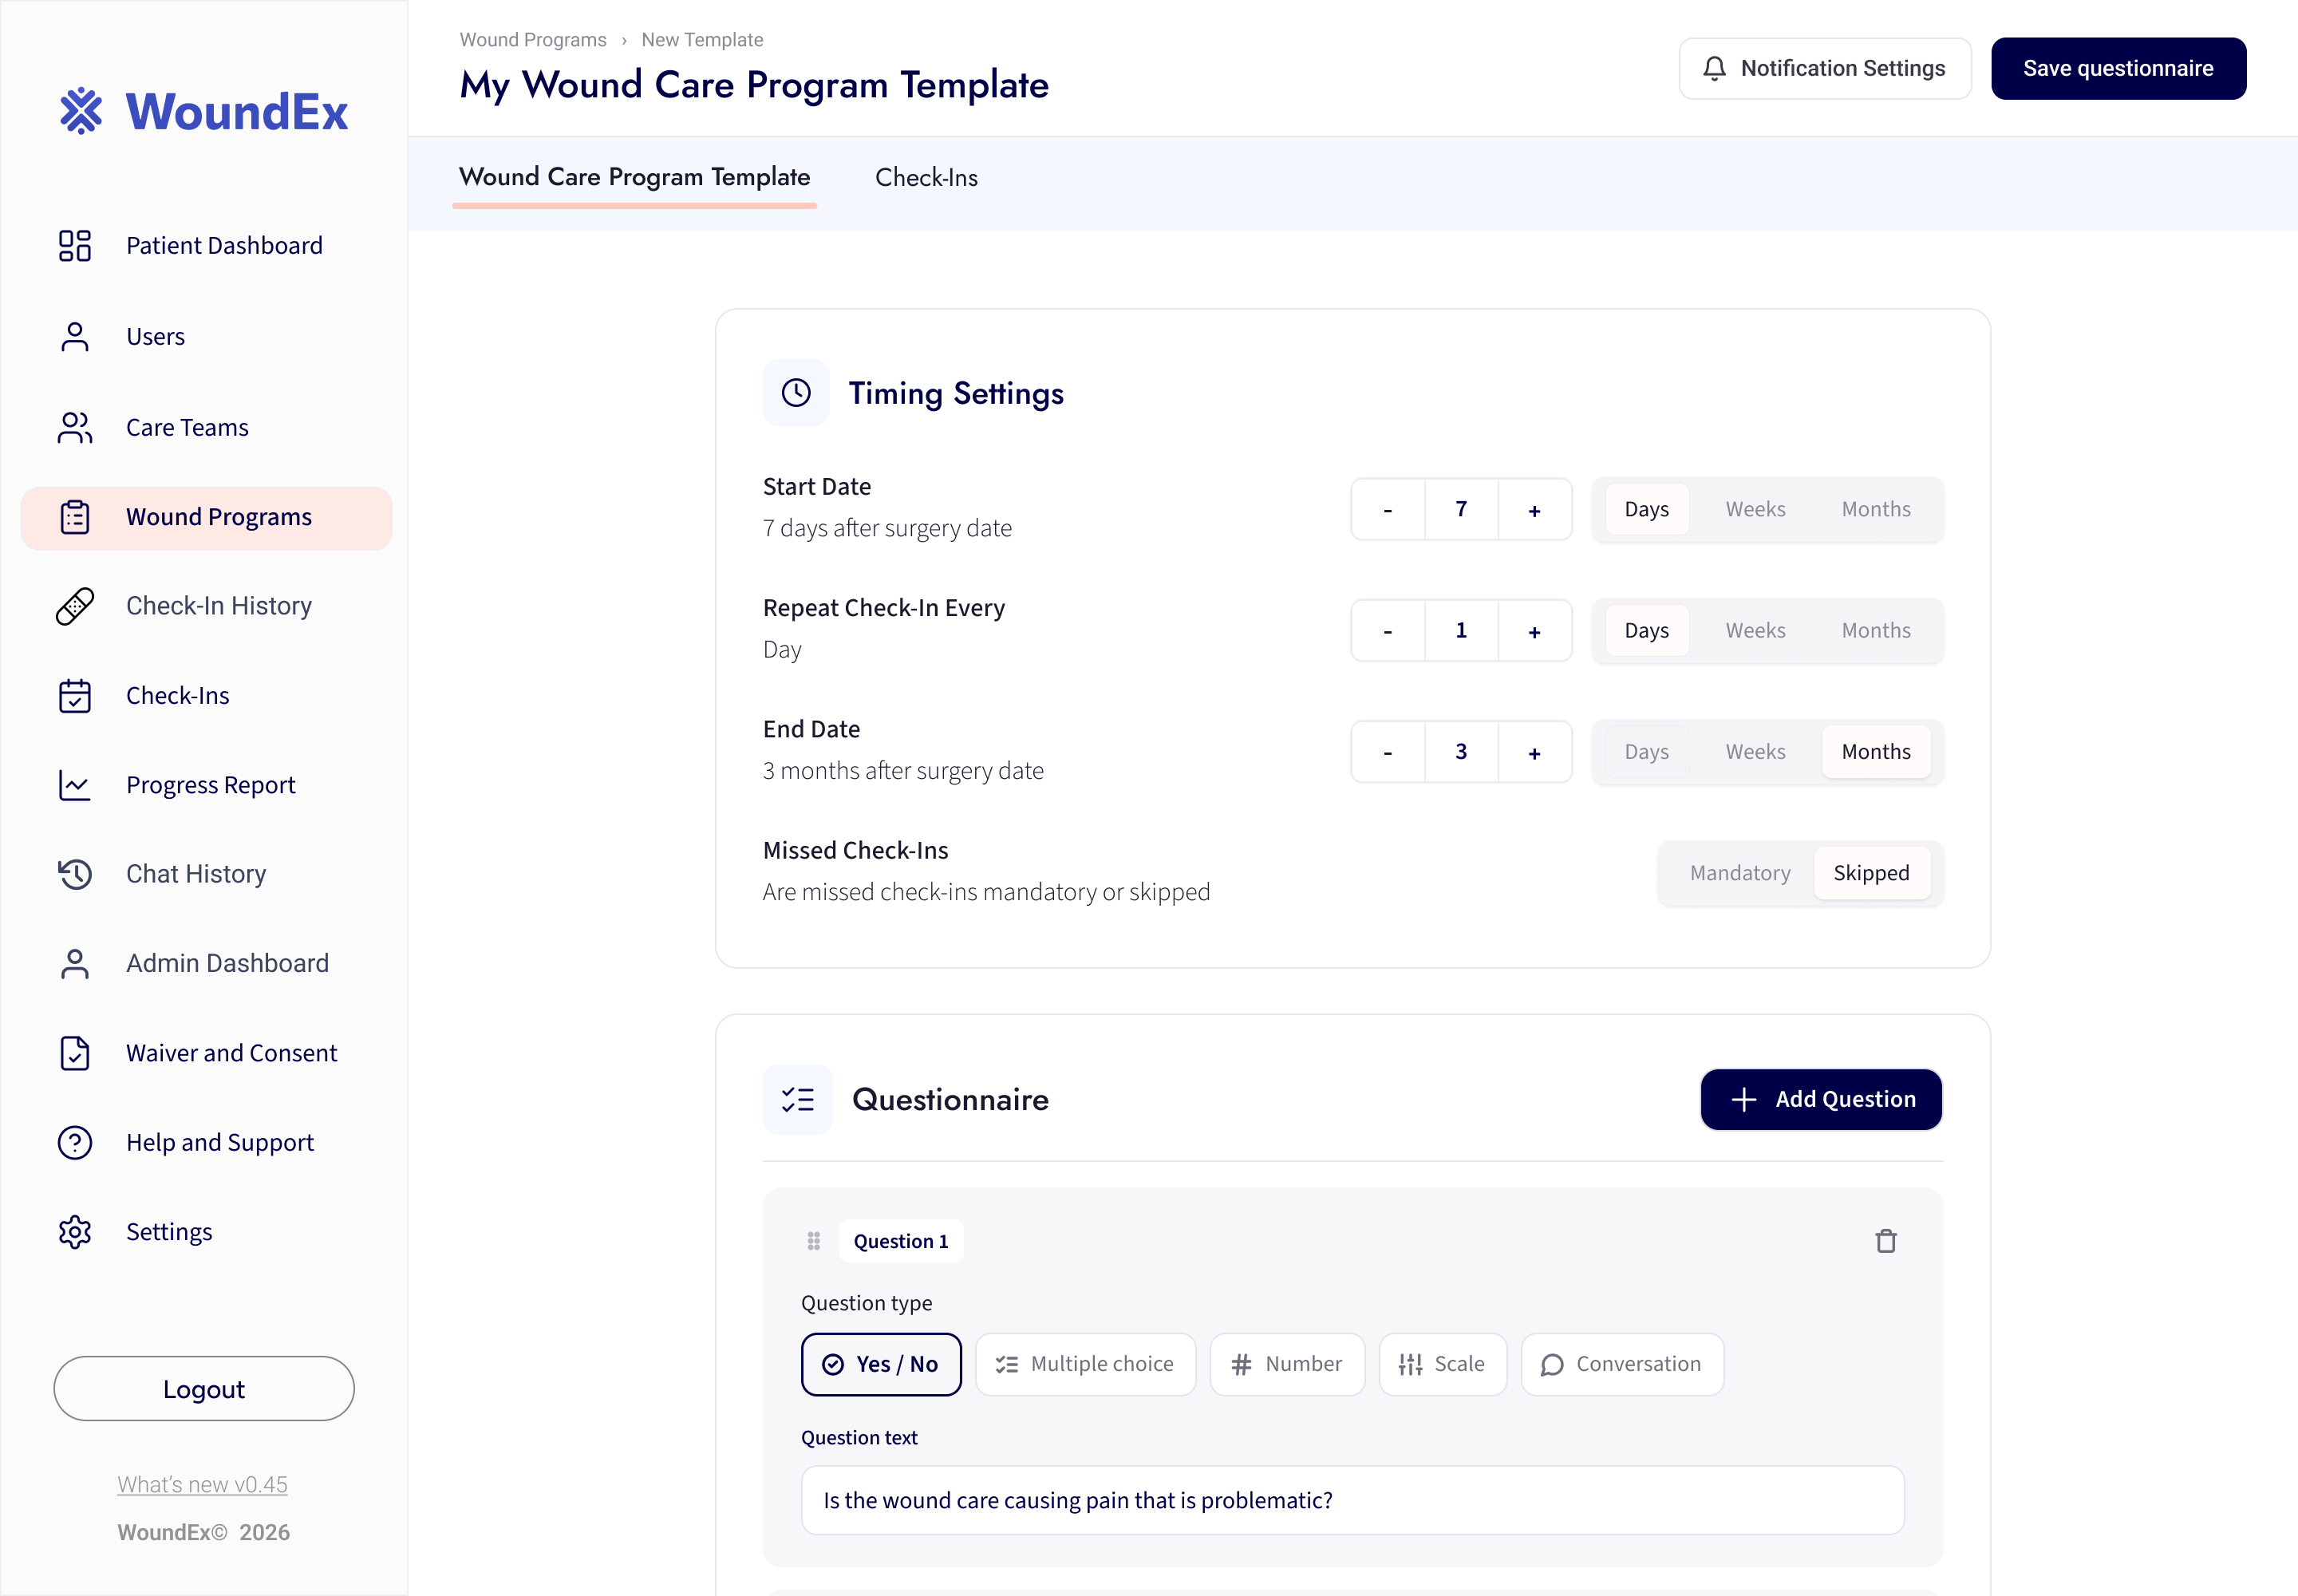Click the Wound Programs clipboard icon
Screen dimensions: 2298x1596
tap(75, 517)
